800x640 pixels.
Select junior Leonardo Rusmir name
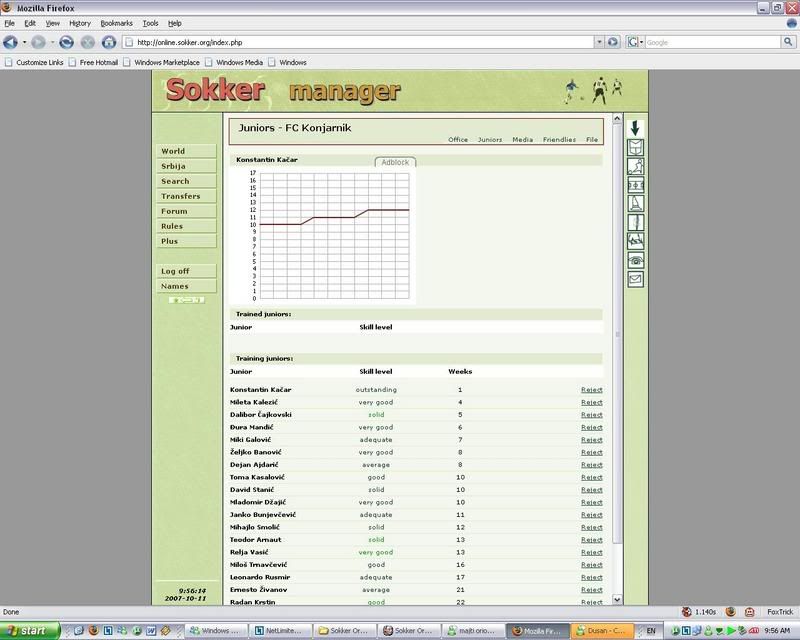[260, 577]
